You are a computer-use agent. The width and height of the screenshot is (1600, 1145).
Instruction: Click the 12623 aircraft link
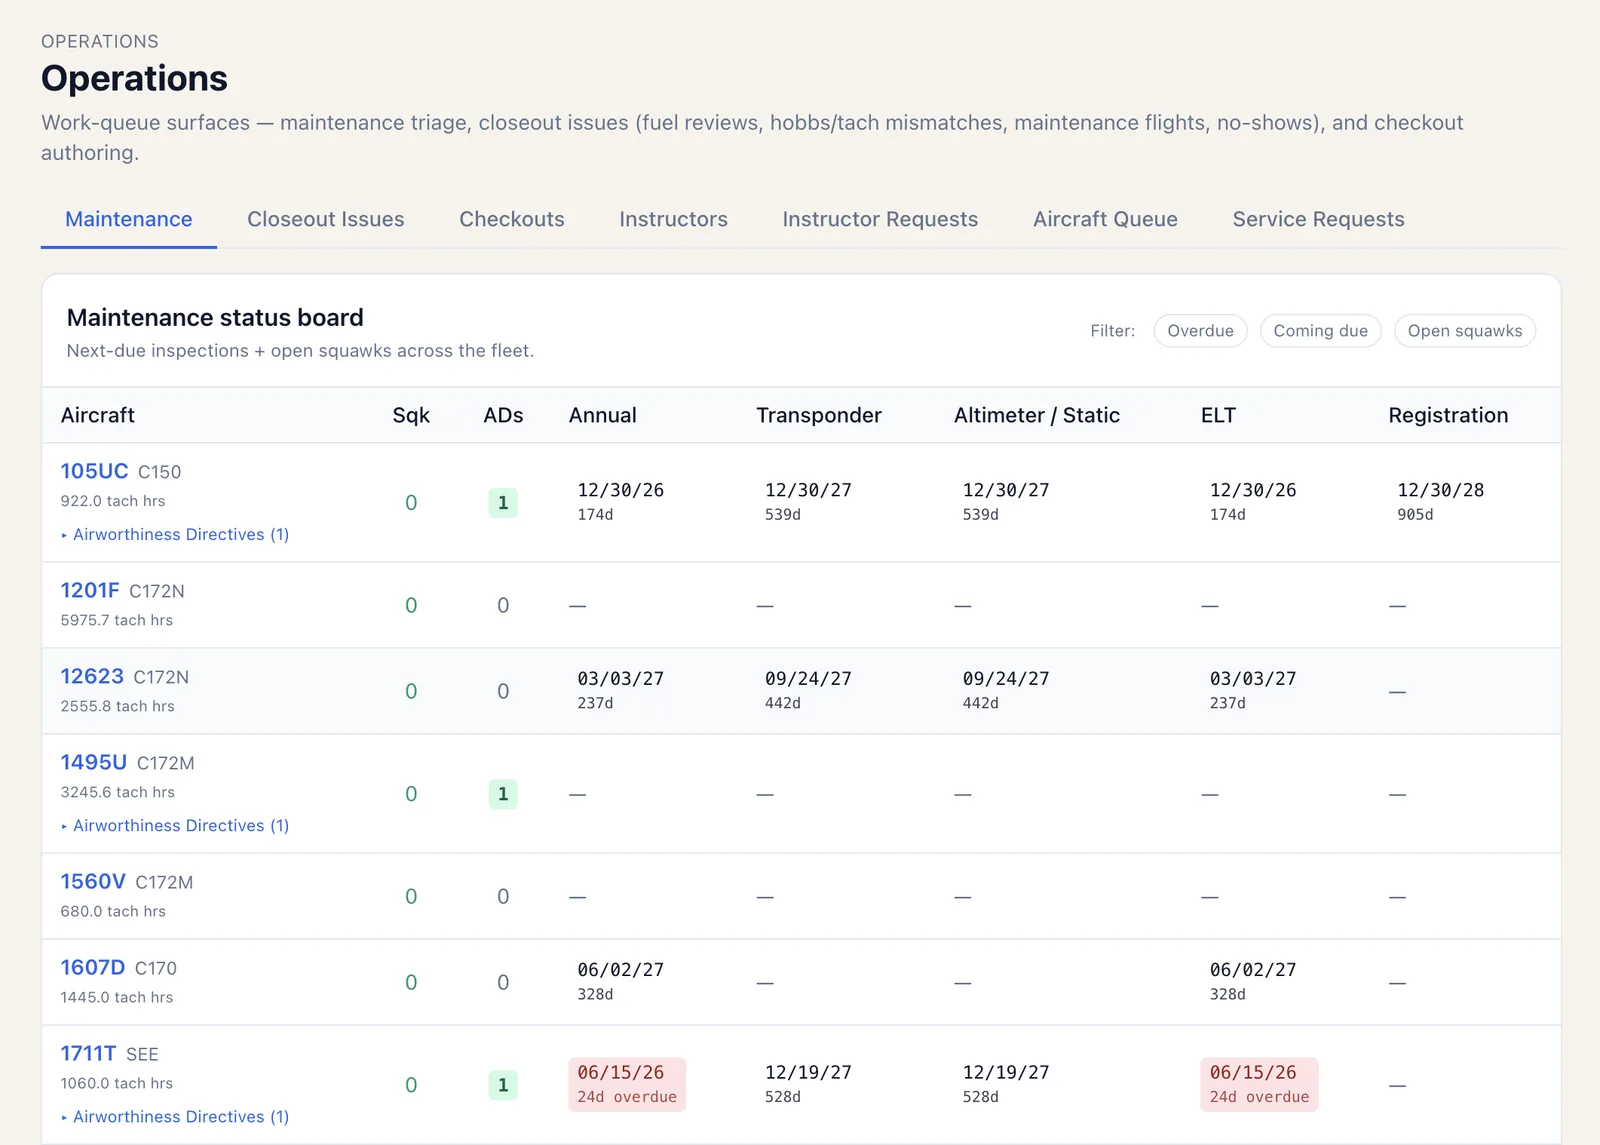(x=92, y=676)
